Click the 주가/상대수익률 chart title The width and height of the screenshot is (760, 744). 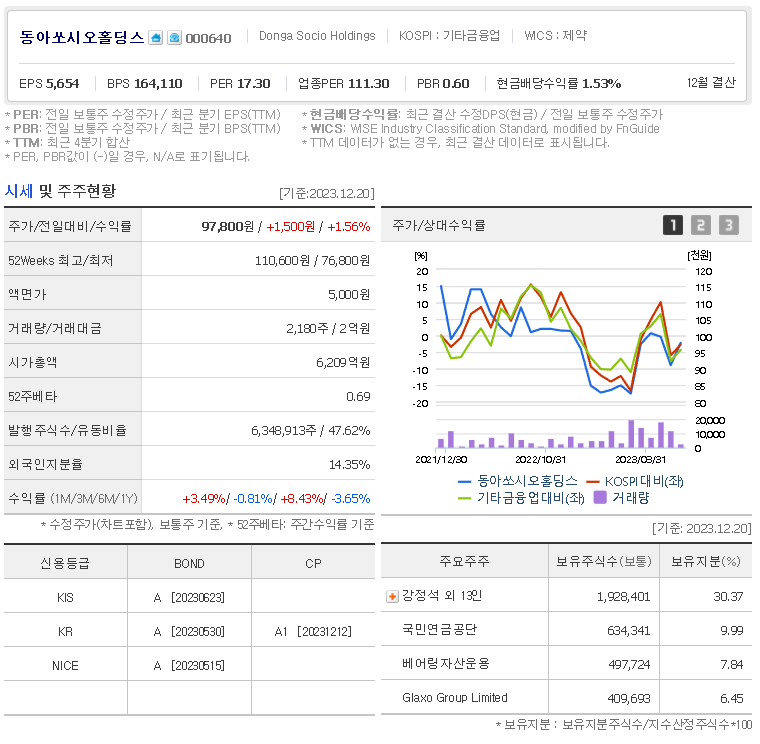tap(439, 225)
